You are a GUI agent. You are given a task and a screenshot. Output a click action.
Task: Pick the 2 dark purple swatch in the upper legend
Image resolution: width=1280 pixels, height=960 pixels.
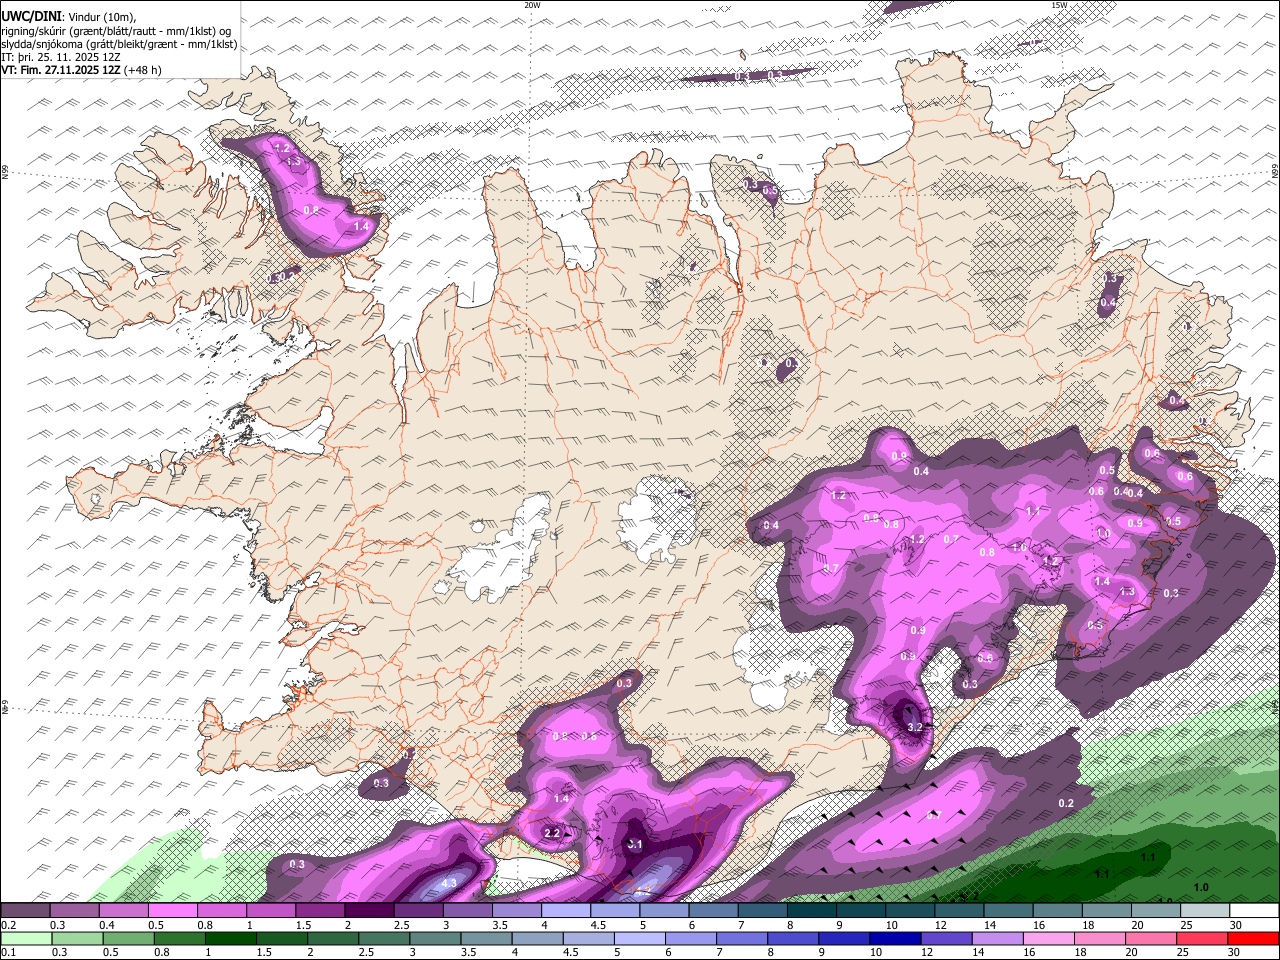coord(369,910)
